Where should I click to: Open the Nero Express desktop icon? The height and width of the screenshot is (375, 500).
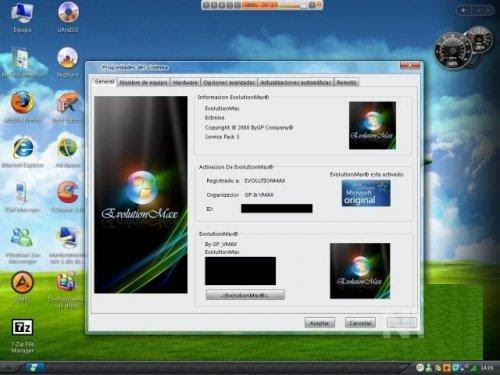coord(67,107)
